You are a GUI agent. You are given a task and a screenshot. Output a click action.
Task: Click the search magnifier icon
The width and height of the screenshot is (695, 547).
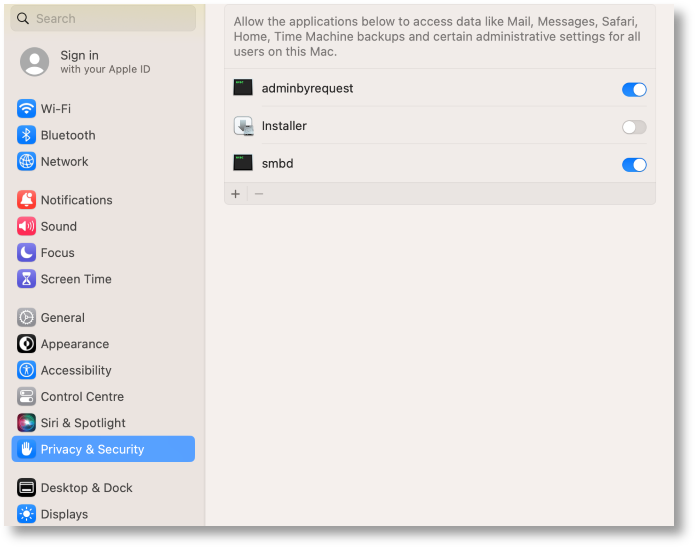[23, 19]
